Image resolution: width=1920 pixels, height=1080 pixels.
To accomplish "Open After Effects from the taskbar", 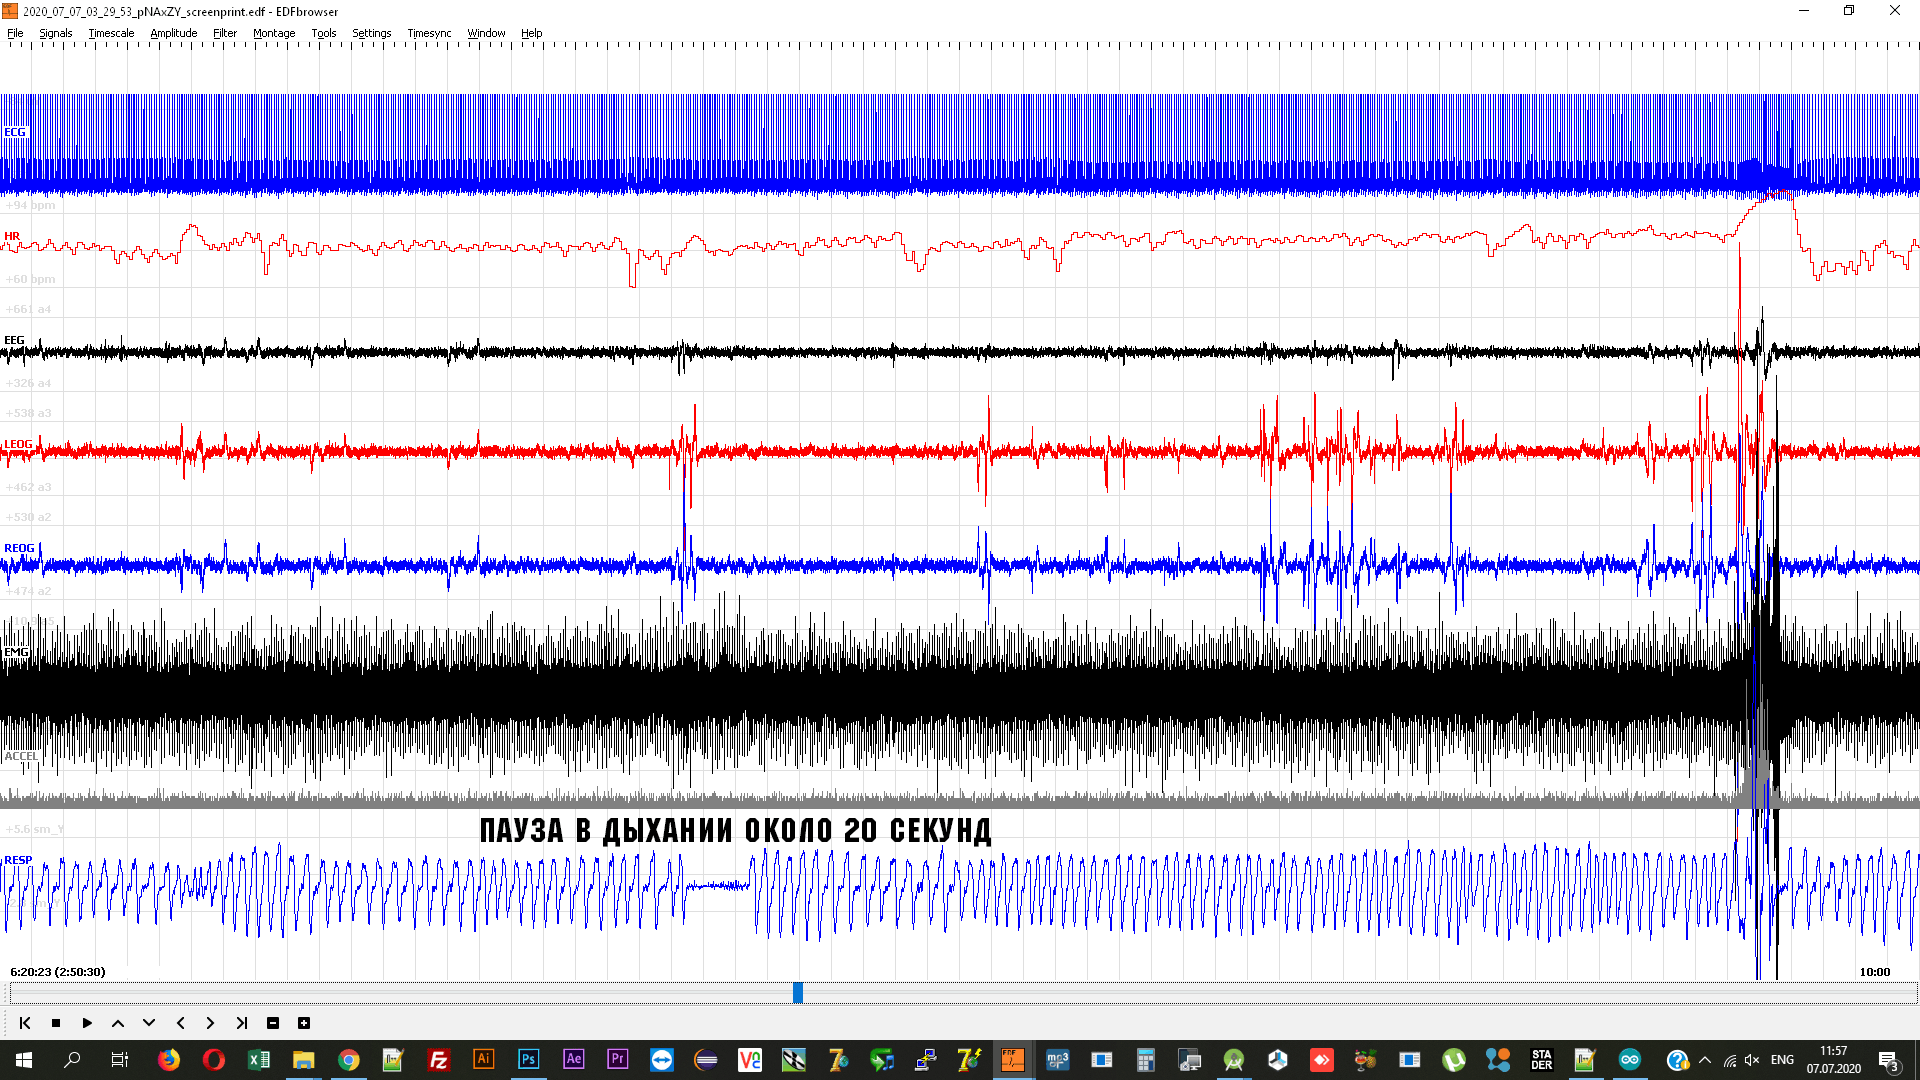I will click(573, 1060).
